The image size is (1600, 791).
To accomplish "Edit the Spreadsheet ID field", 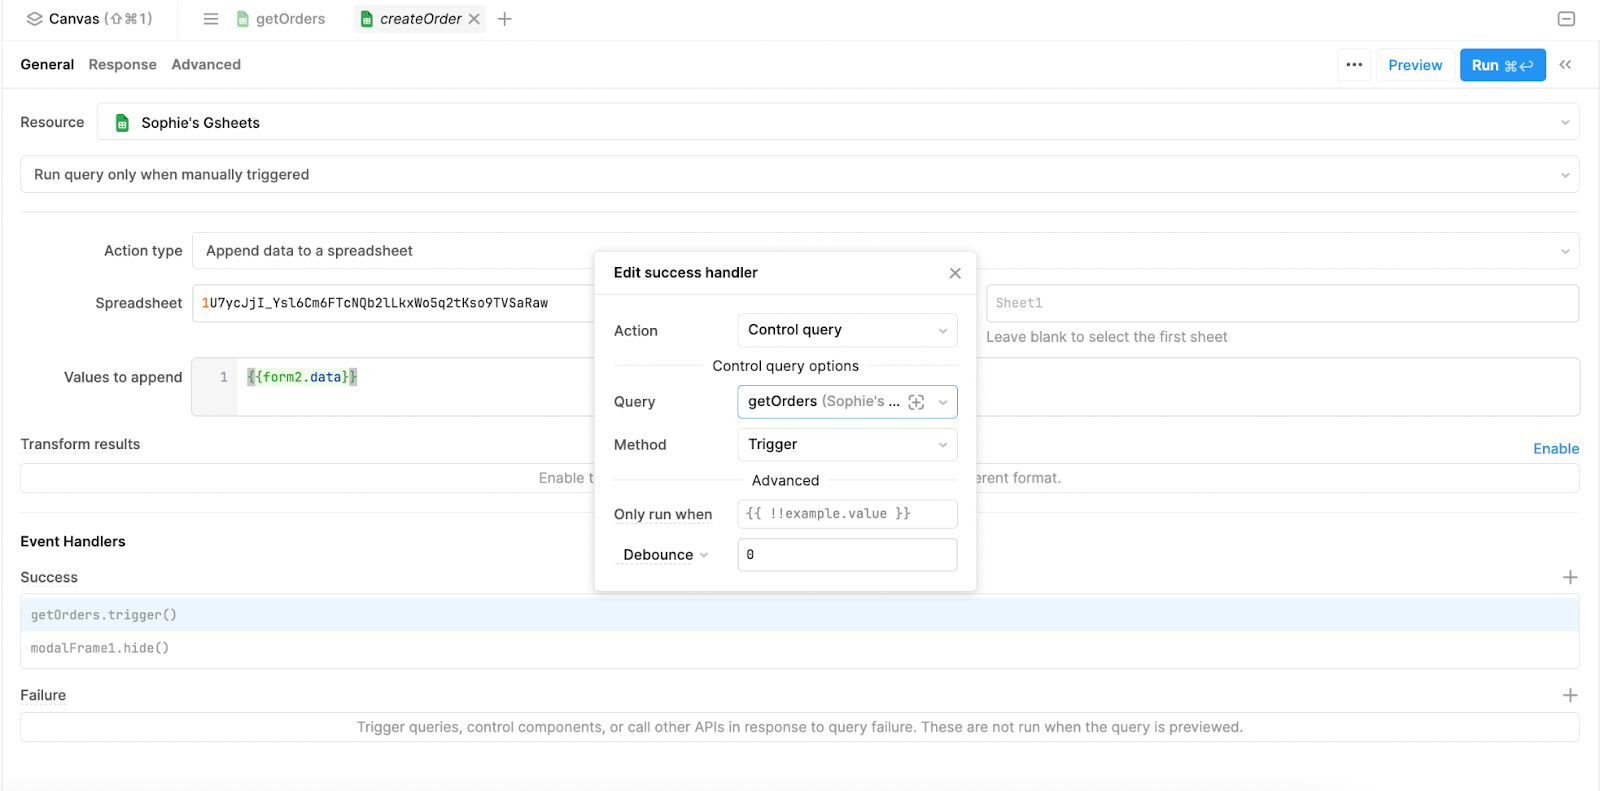I will [394, 303].
